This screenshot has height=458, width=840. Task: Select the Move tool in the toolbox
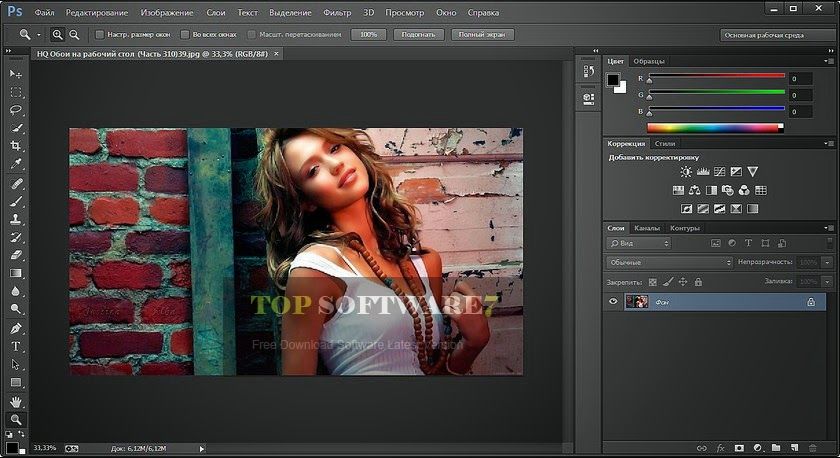click(x=15, y=74)
